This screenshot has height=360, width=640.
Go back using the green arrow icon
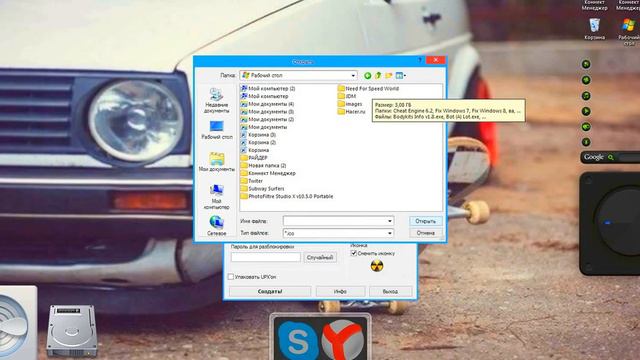(367, 76)
